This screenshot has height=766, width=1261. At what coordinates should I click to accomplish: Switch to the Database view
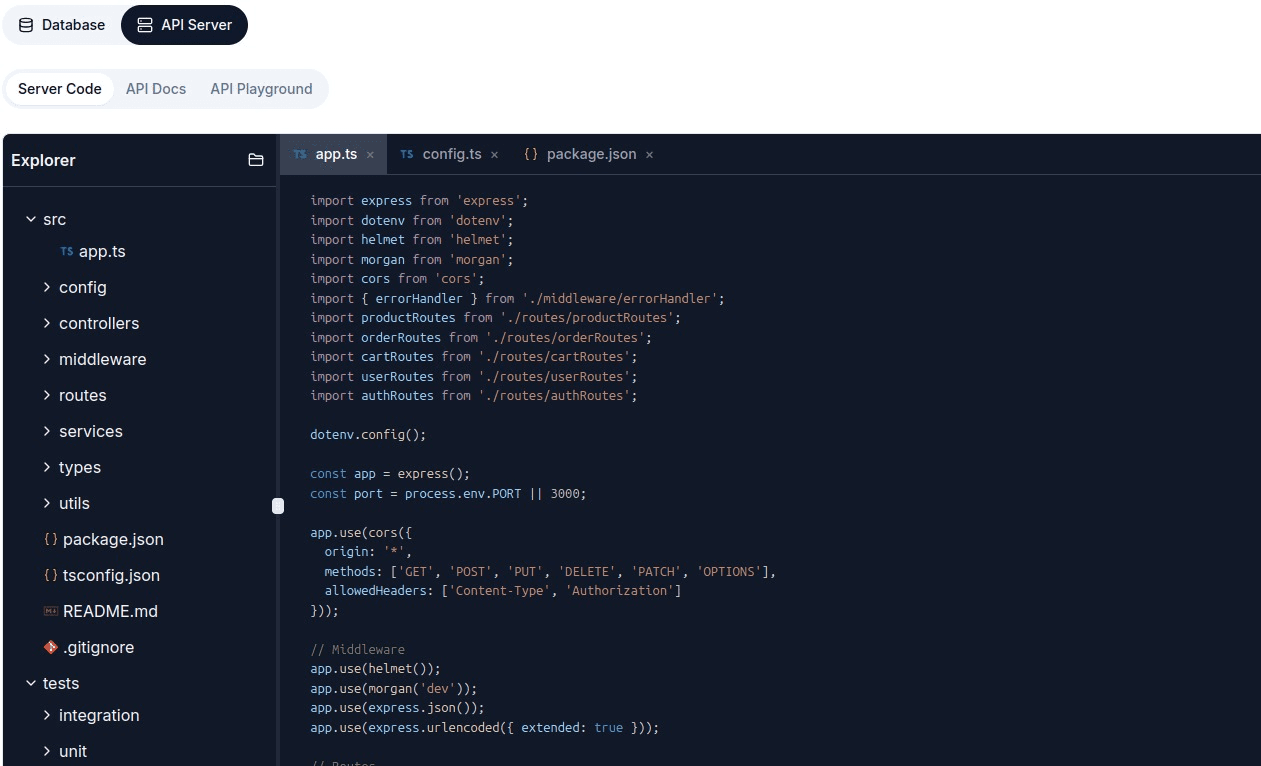tap(62, 25)
